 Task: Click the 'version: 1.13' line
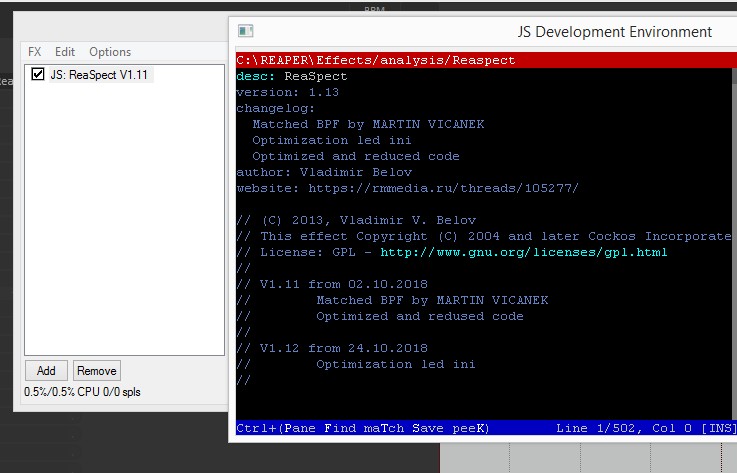coord(287,92)
